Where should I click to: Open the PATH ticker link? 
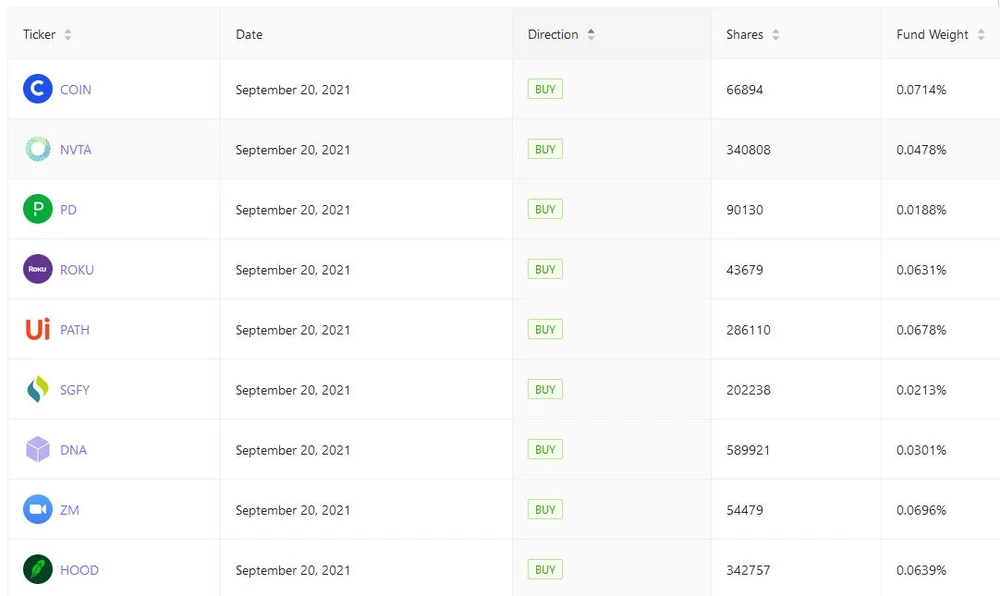coord(75,330)
